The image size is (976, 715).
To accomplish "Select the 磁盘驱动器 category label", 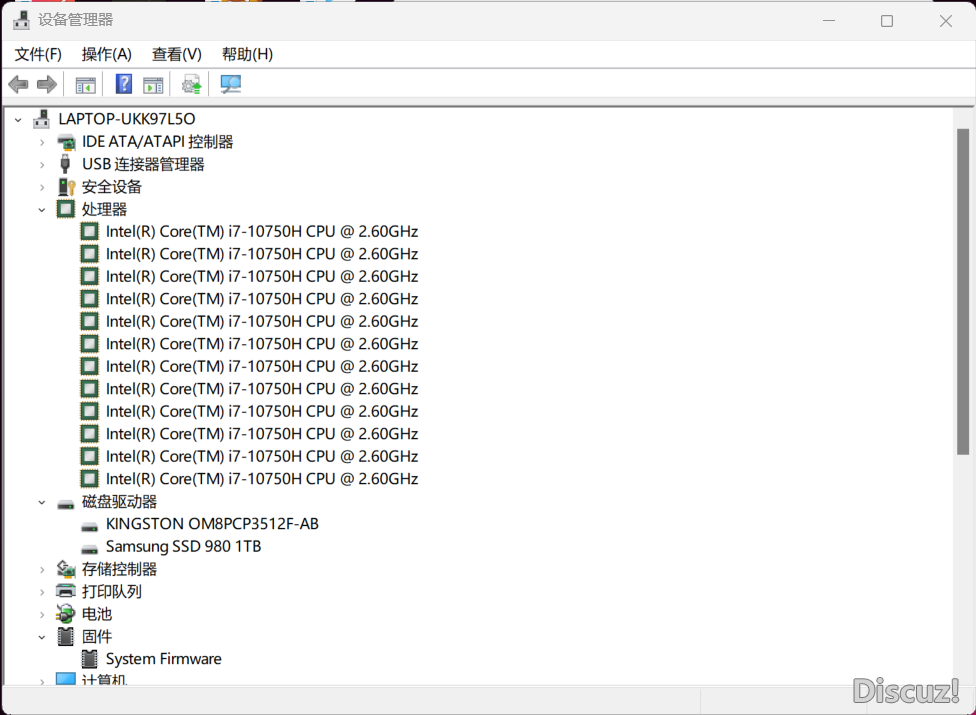I will (x=120, y=502).
